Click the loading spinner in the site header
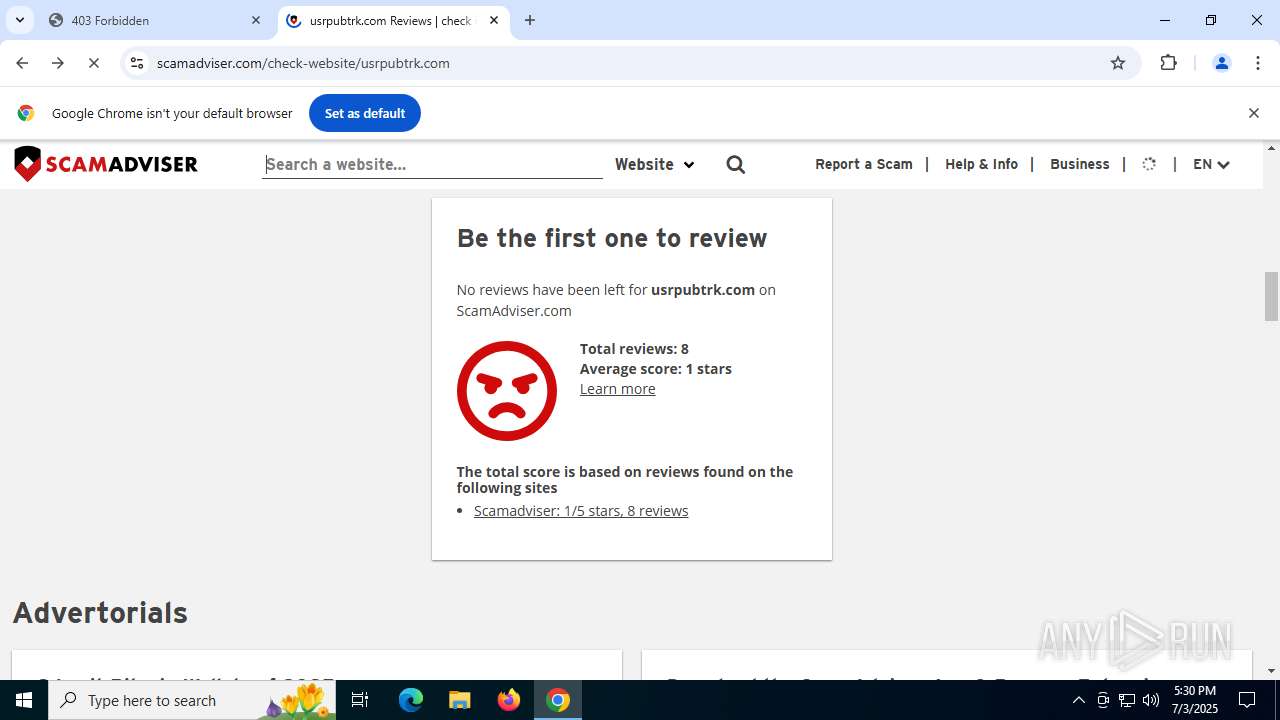Viewport: 1280px width, 720px height. (1149, 164)
